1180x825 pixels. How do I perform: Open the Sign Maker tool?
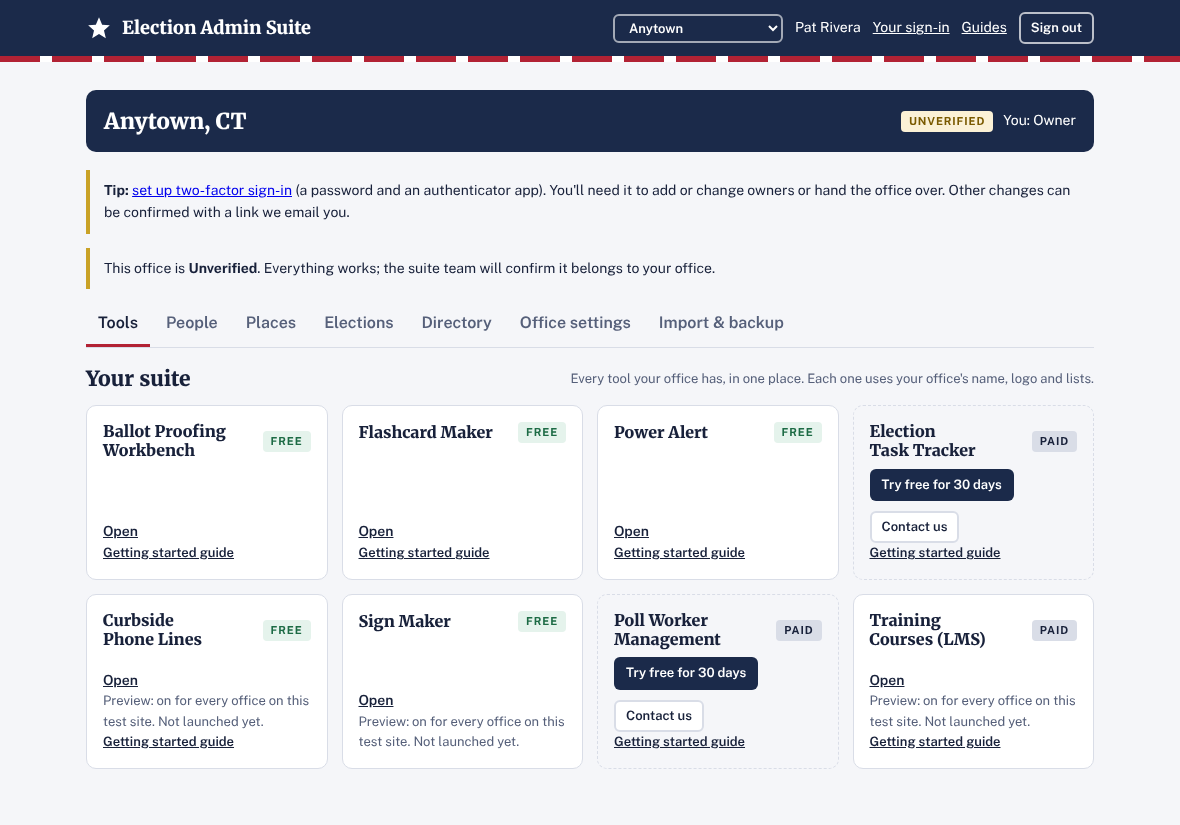(x=376, y=701)
